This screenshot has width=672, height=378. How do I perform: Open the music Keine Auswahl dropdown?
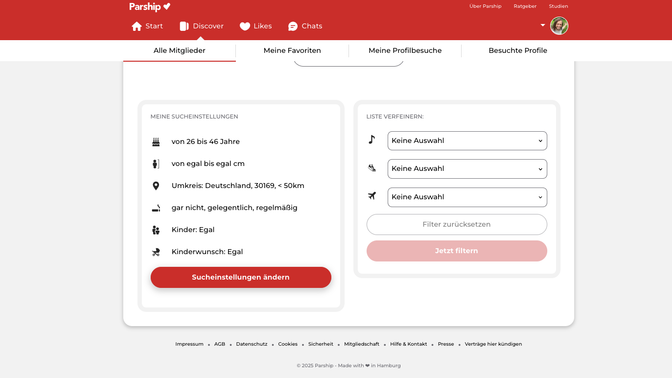click(467, 141)
